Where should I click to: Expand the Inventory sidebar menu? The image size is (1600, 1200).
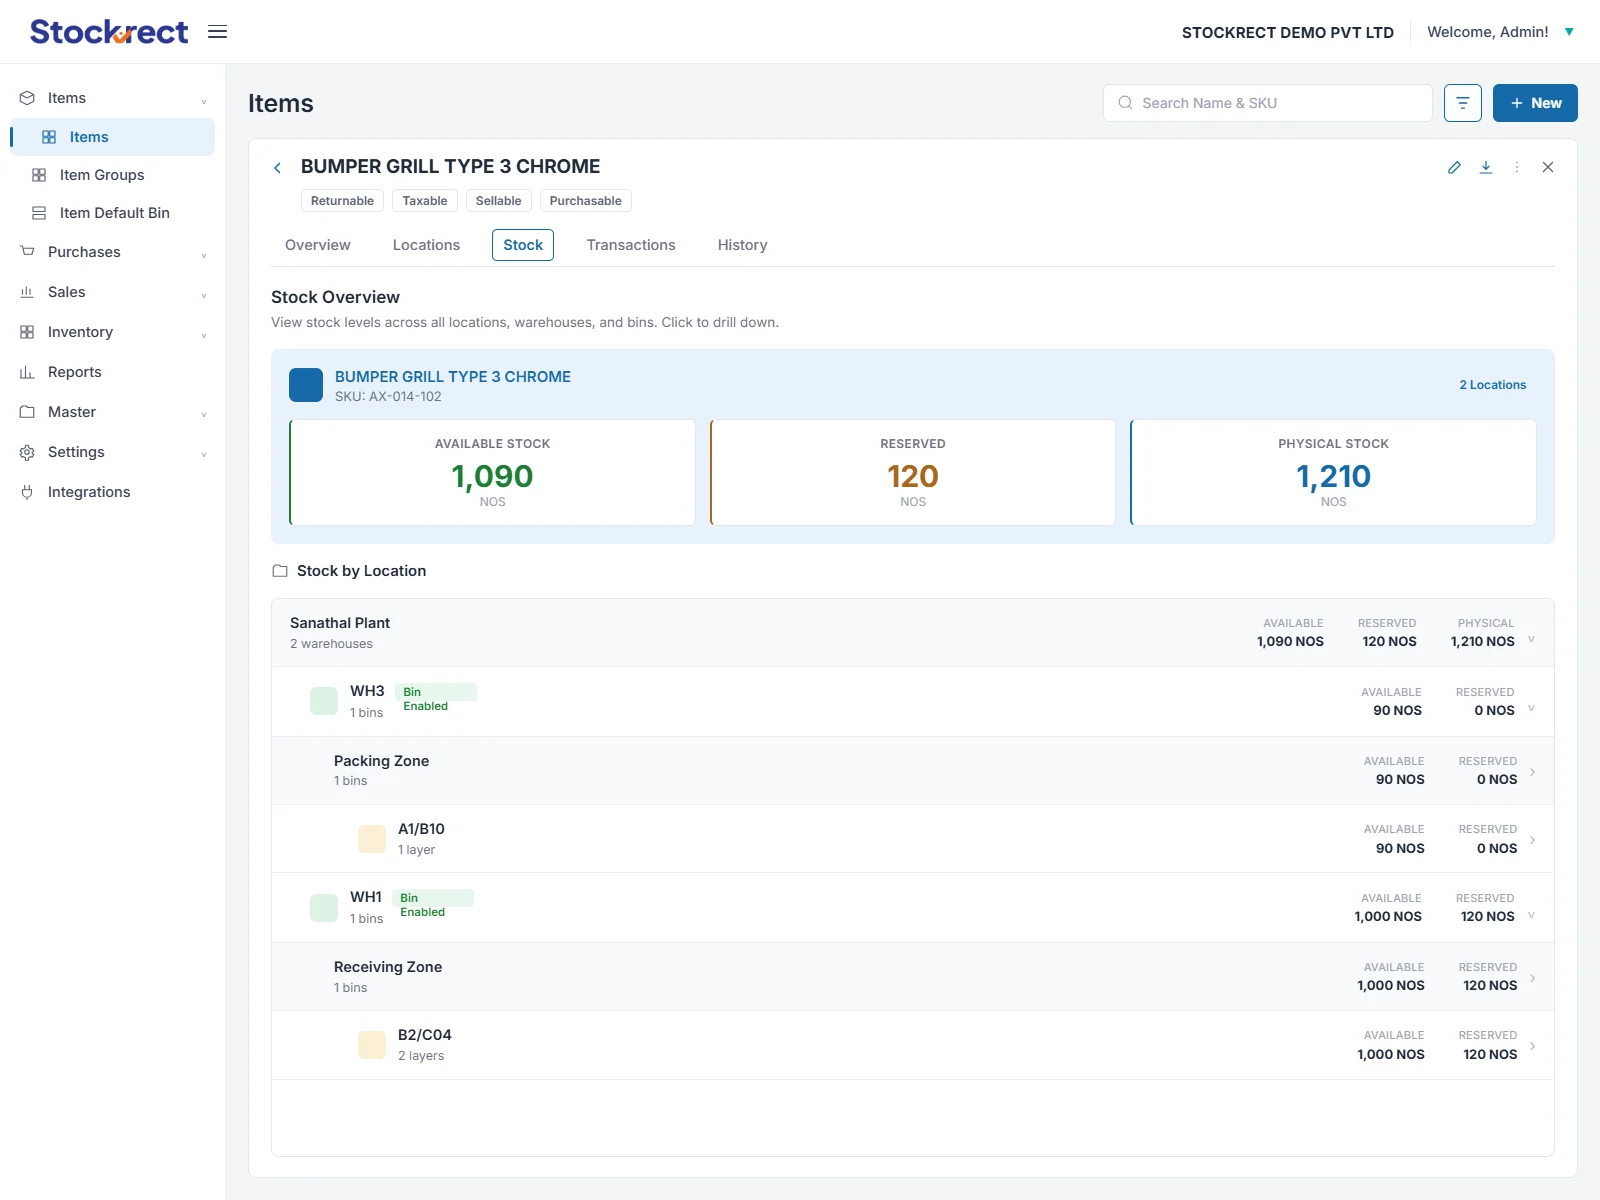pos(204,335)
